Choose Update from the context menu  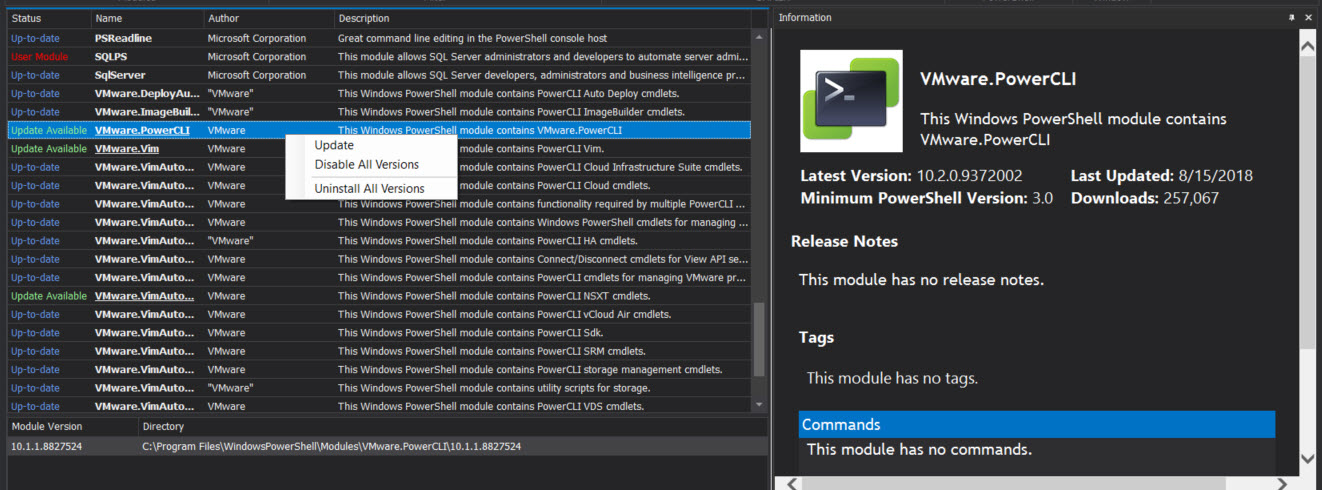pos(334,146)
